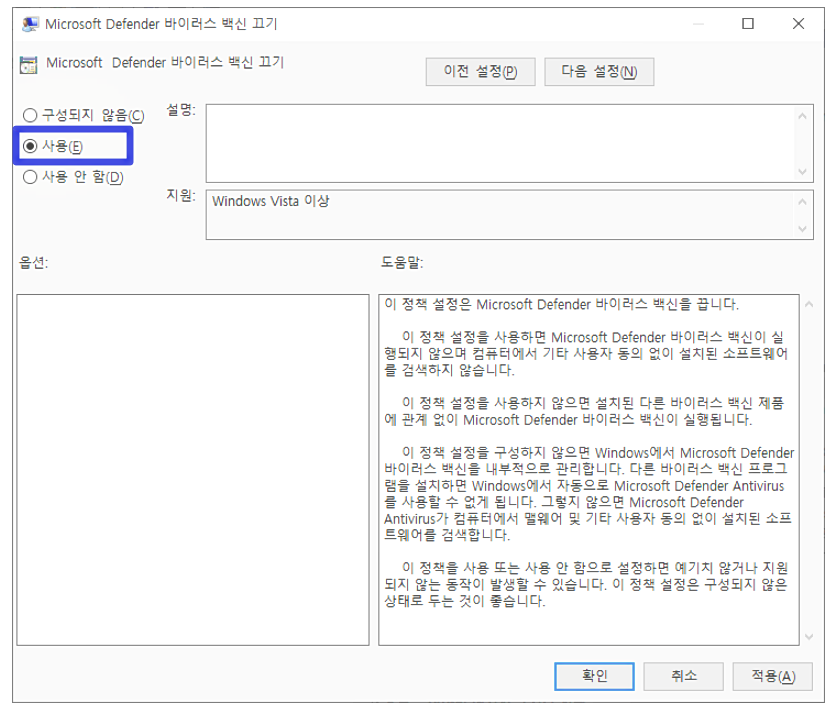This screenshot has height=708, width=829.
Task: Click the 설명 label
Action: click(x=181, y=110)
